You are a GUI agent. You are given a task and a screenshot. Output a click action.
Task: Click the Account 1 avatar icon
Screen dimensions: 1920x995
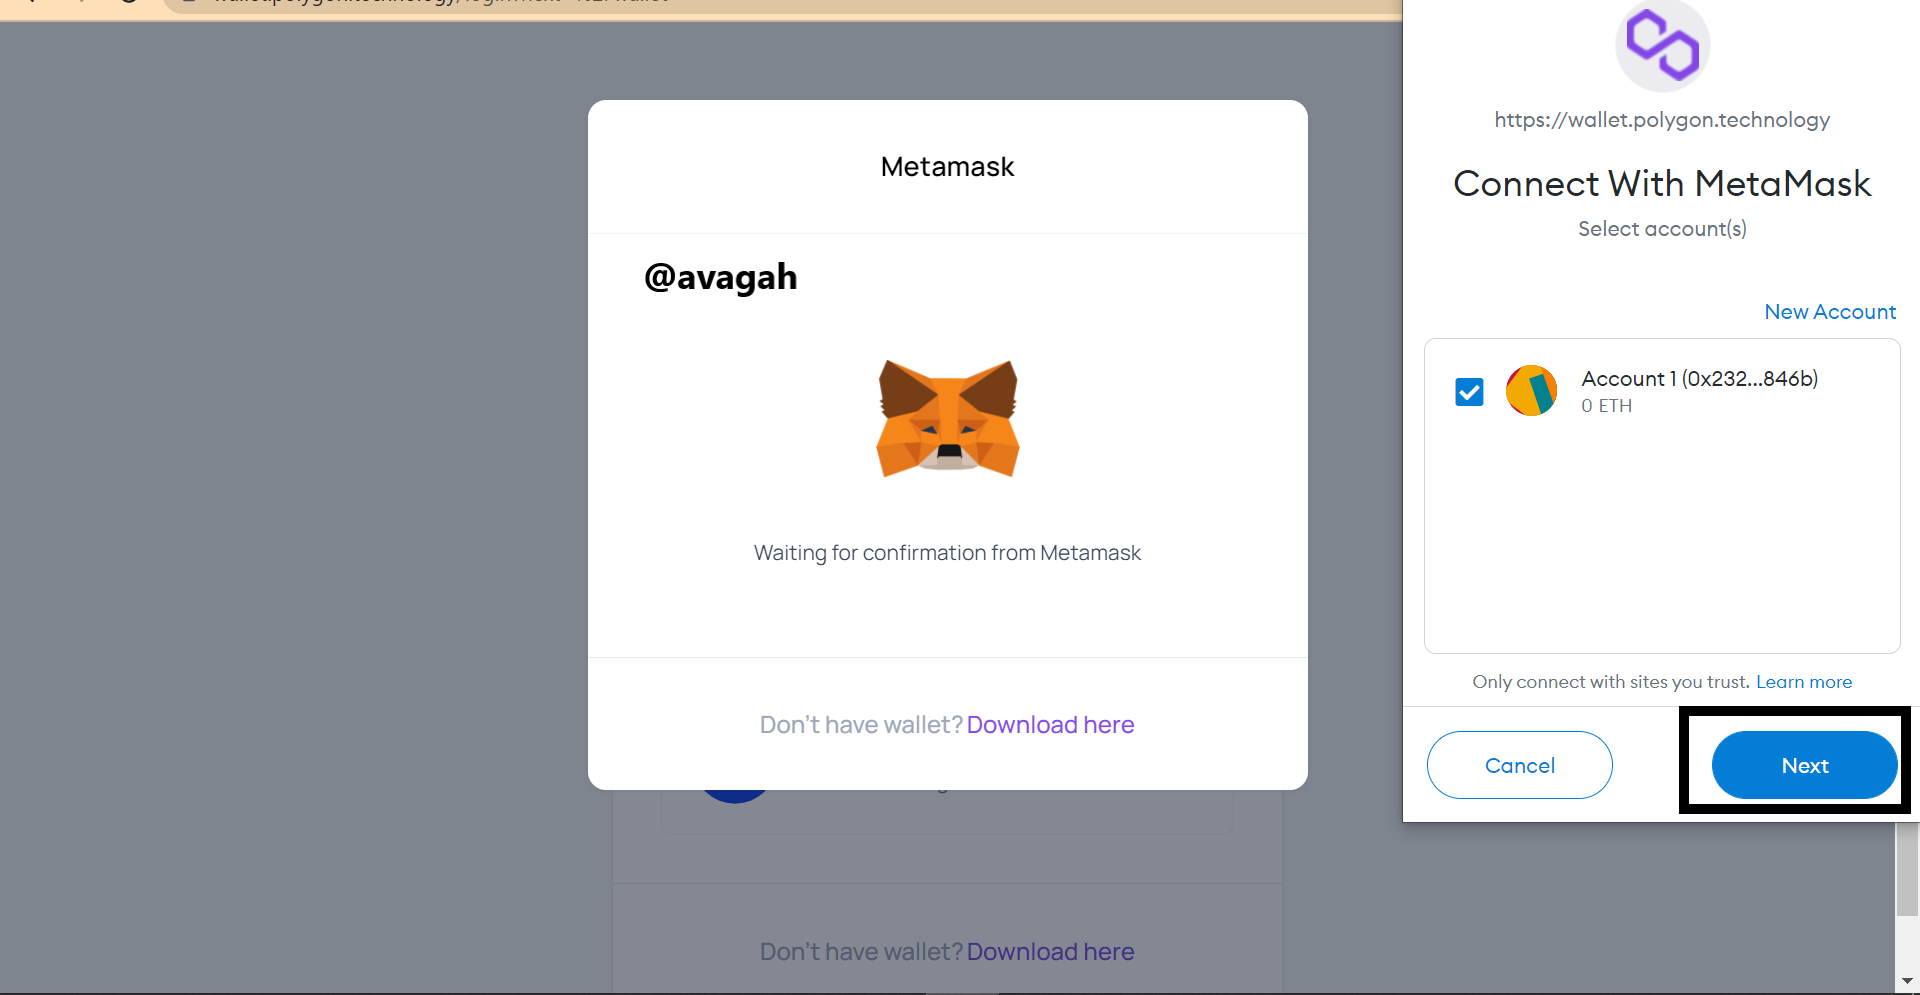(x=1531, y=391)
